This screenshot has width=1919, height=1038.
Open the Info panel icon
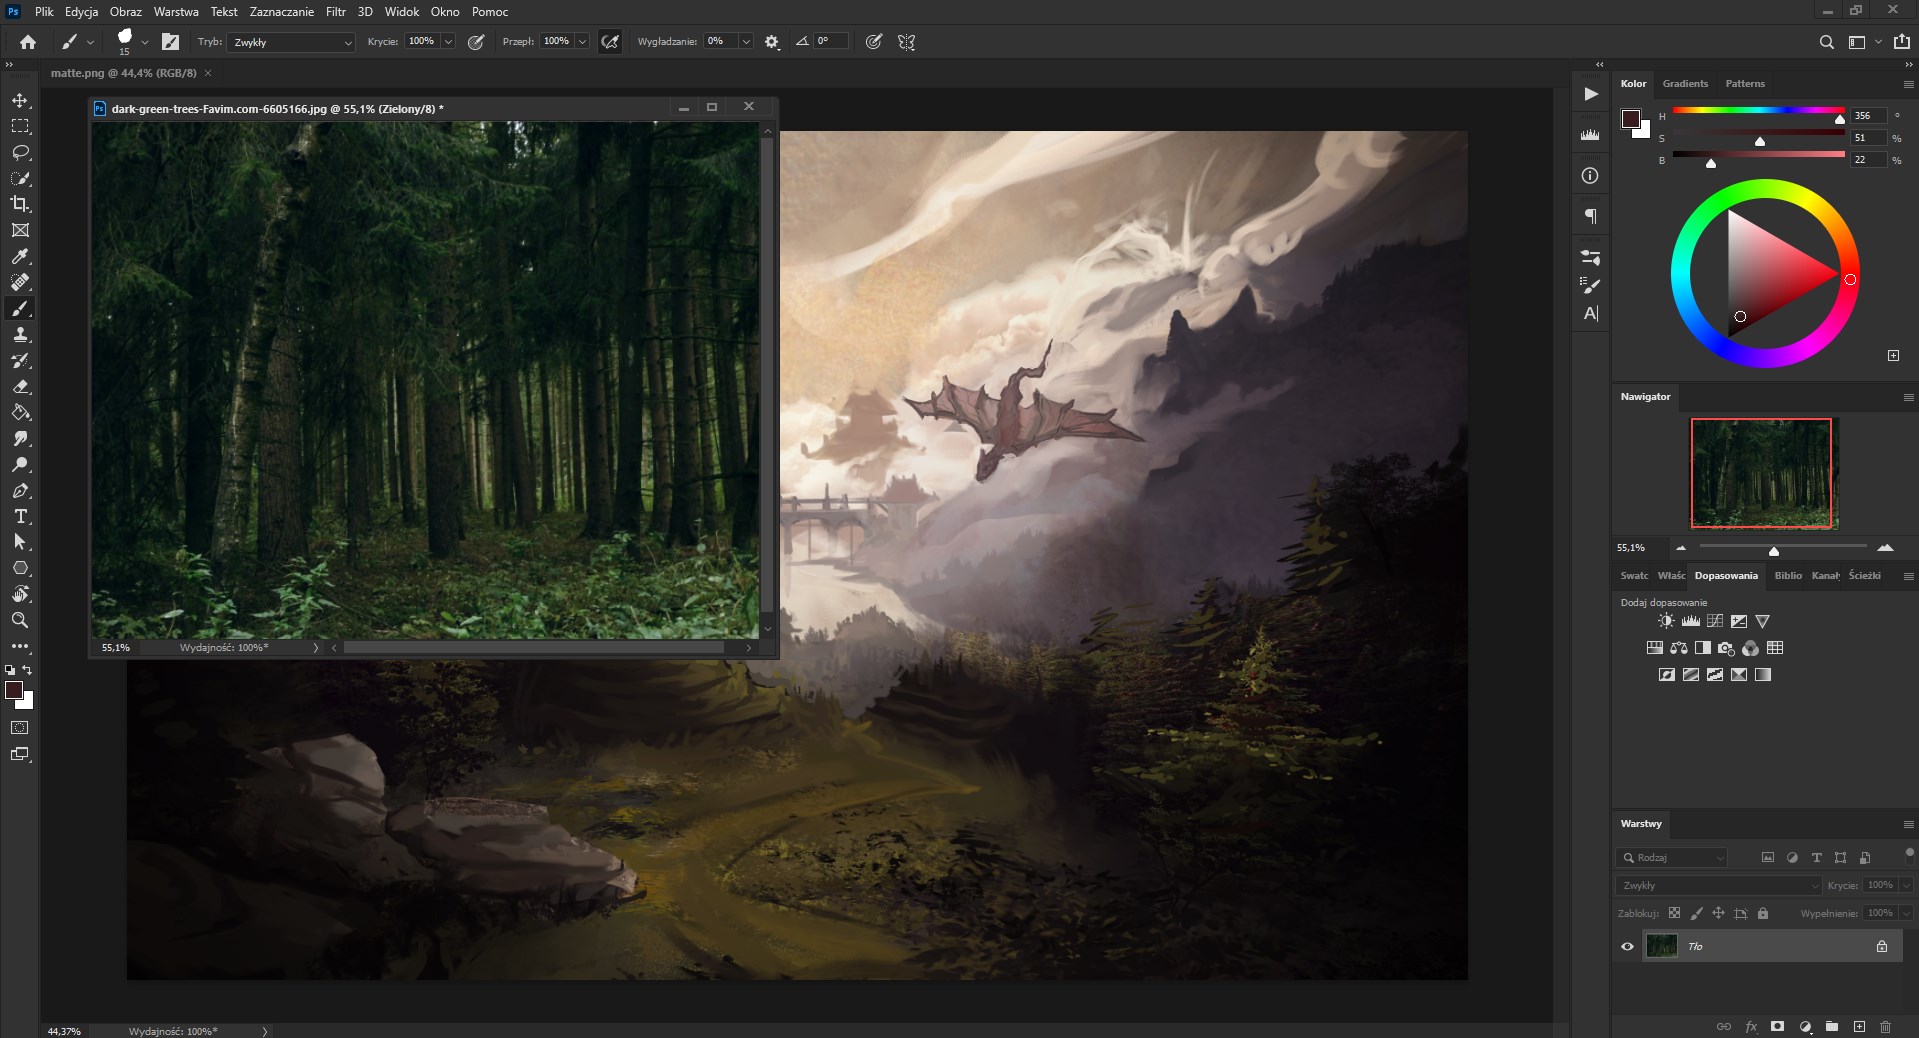[x=1590, y=175]
